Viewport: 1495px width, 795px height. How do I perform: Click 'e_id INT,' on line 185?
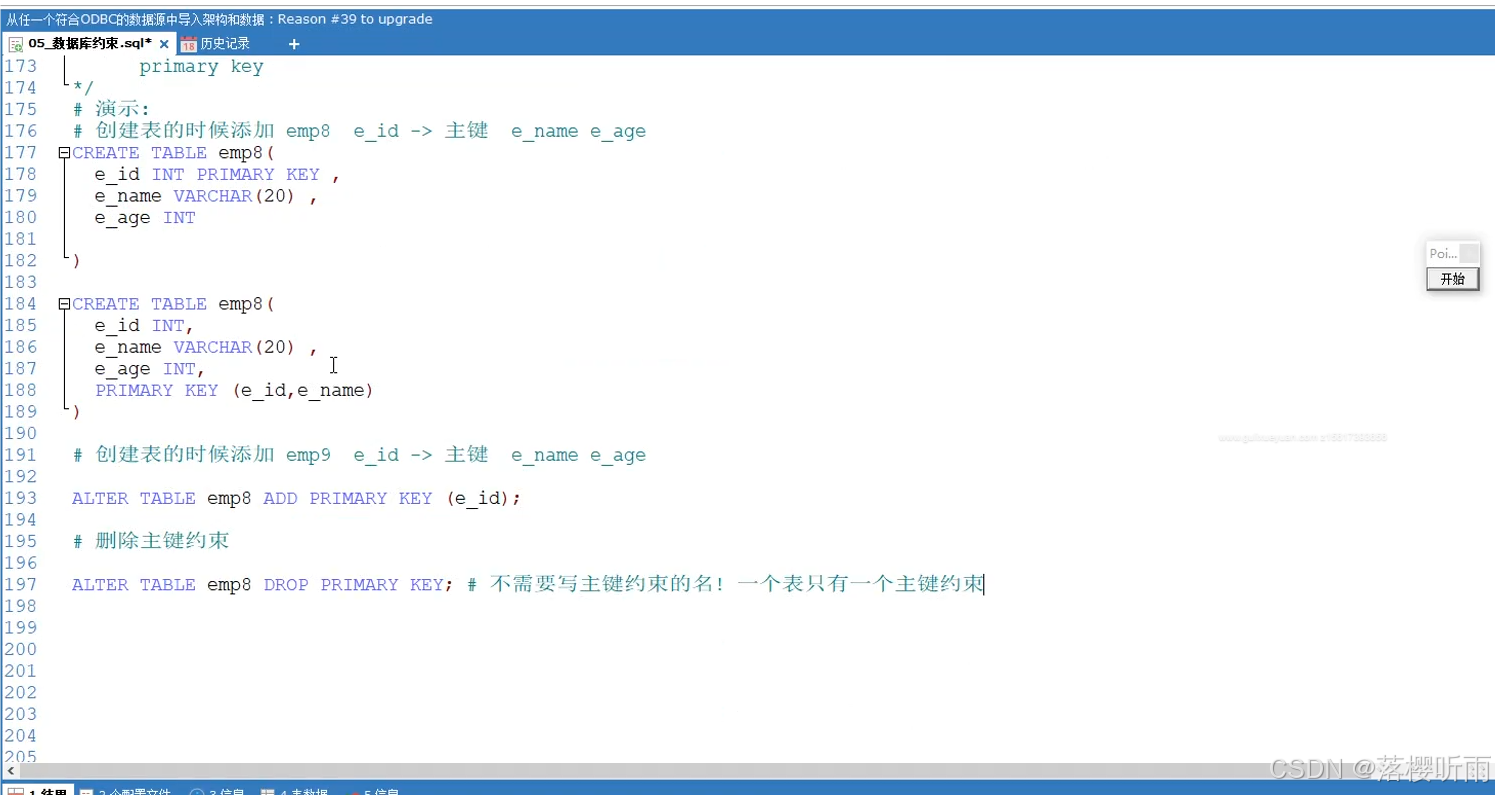pos(144,326)
